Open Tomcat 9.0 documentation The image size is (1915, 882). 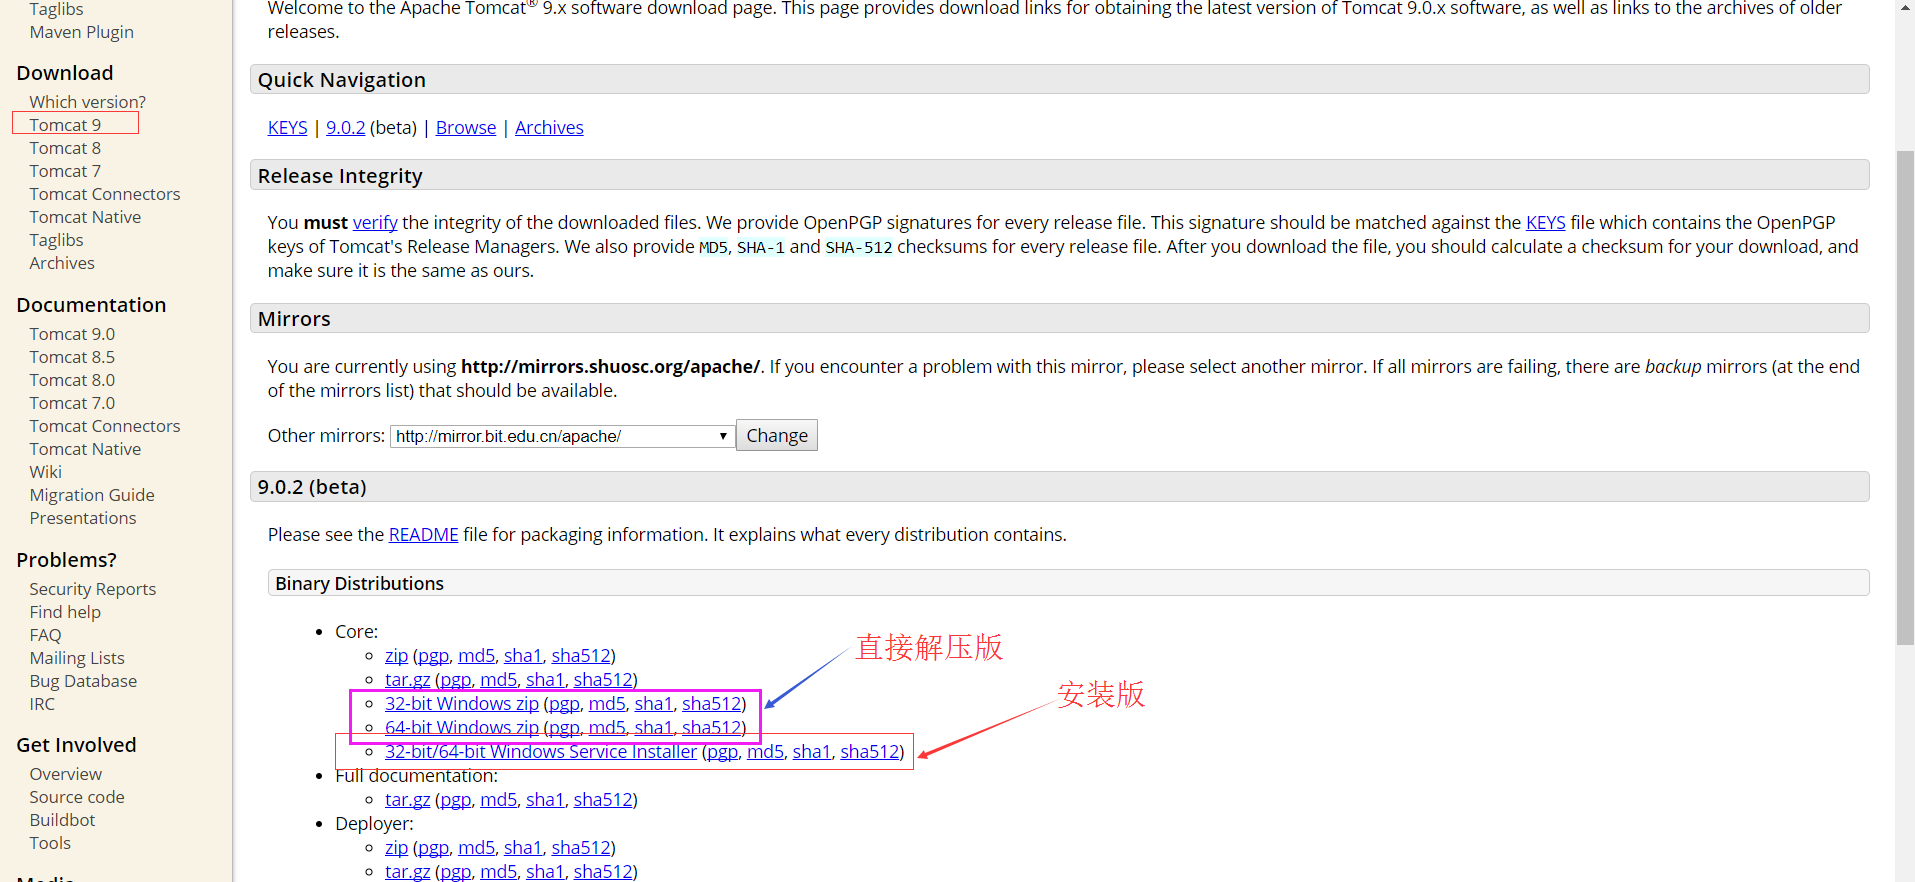coord(72,334)
